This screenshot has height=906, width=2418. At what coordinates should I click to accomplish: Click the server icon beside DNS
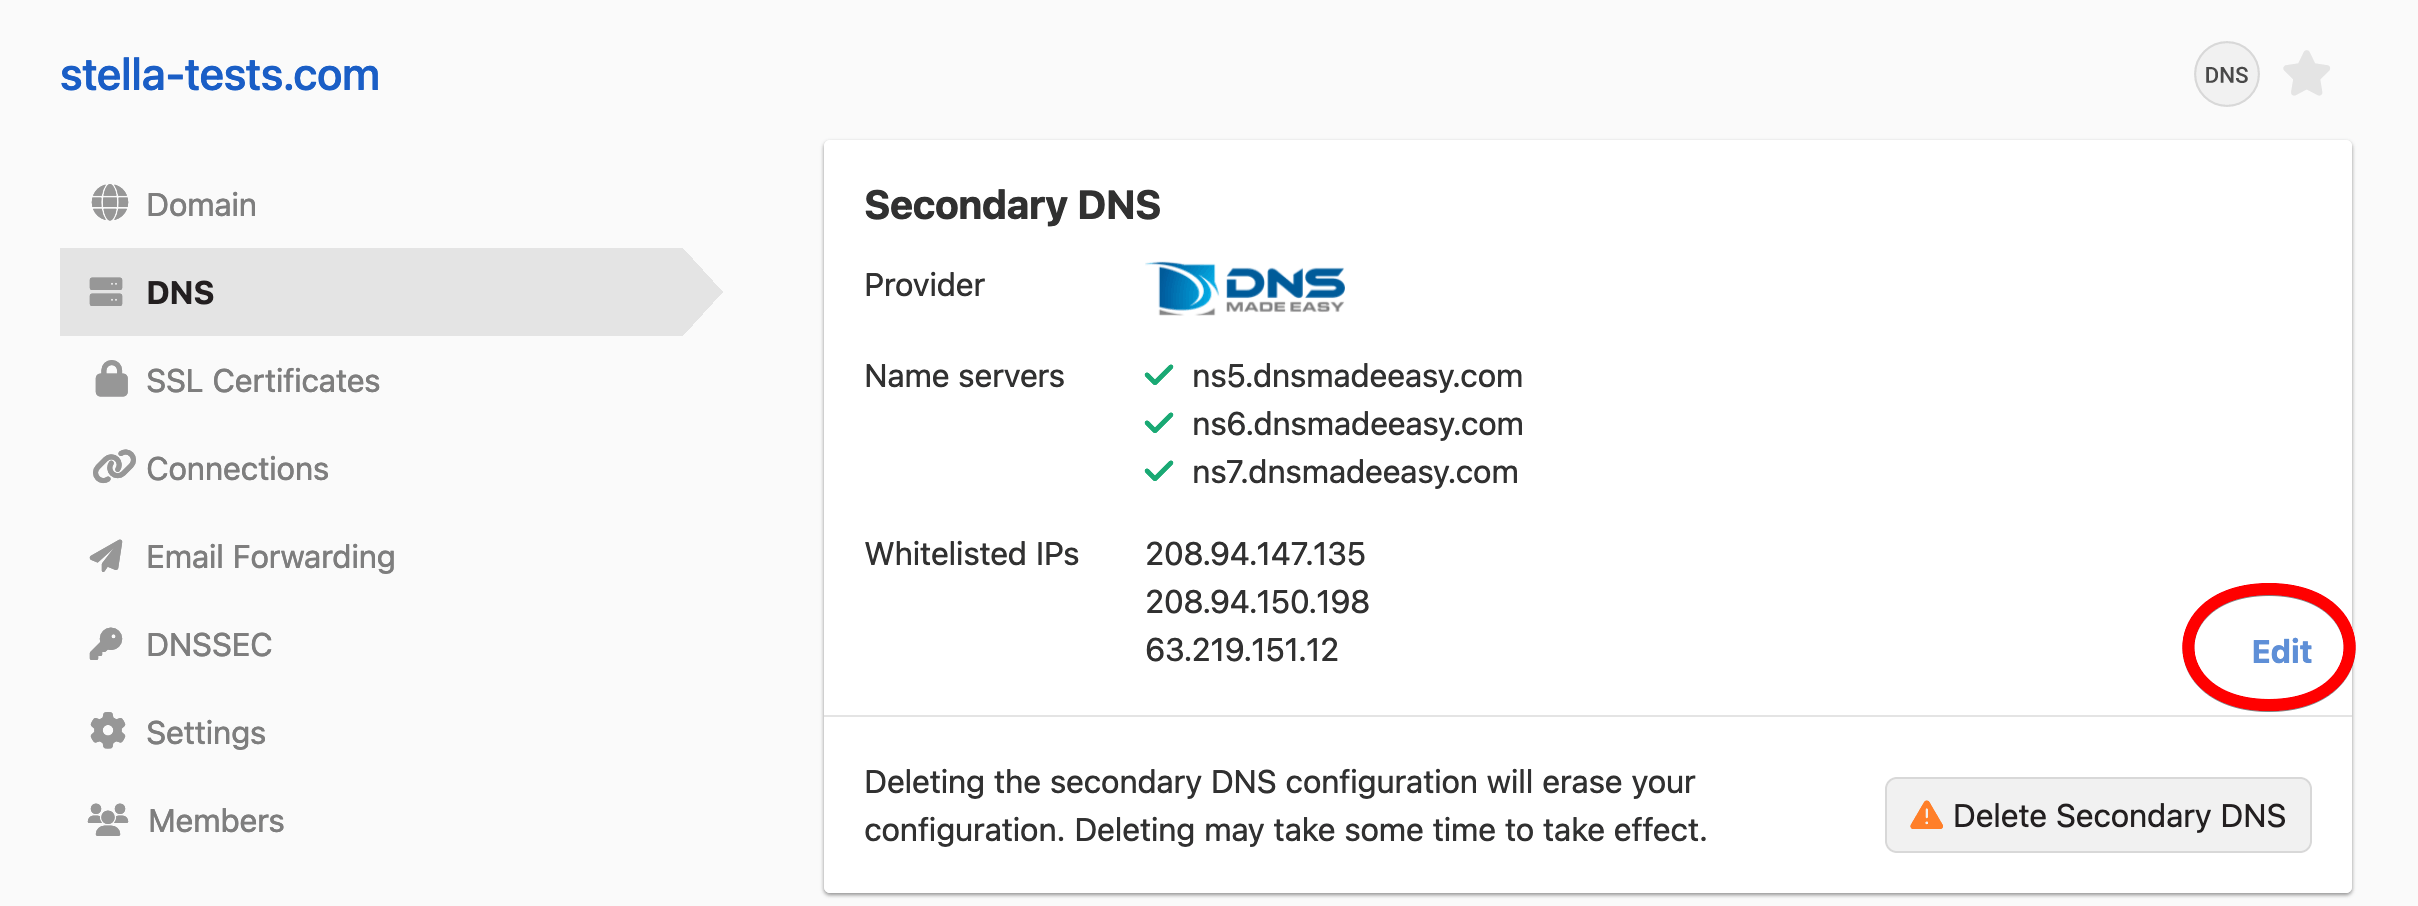click(106, 292)
